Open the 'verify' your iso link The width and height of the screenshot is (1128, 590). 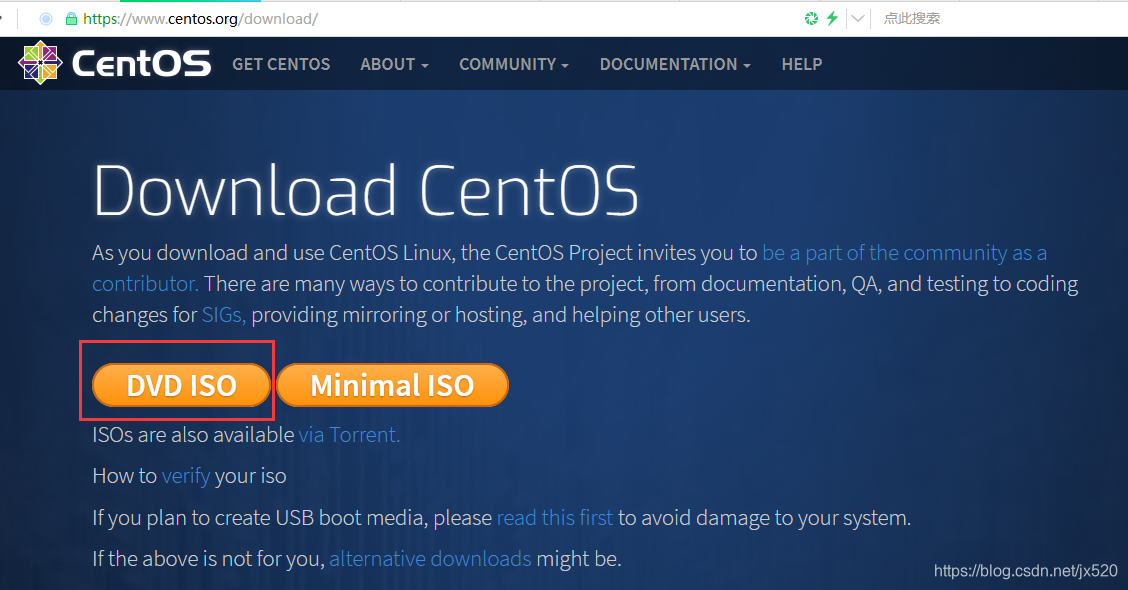click(x=186, y=476)
